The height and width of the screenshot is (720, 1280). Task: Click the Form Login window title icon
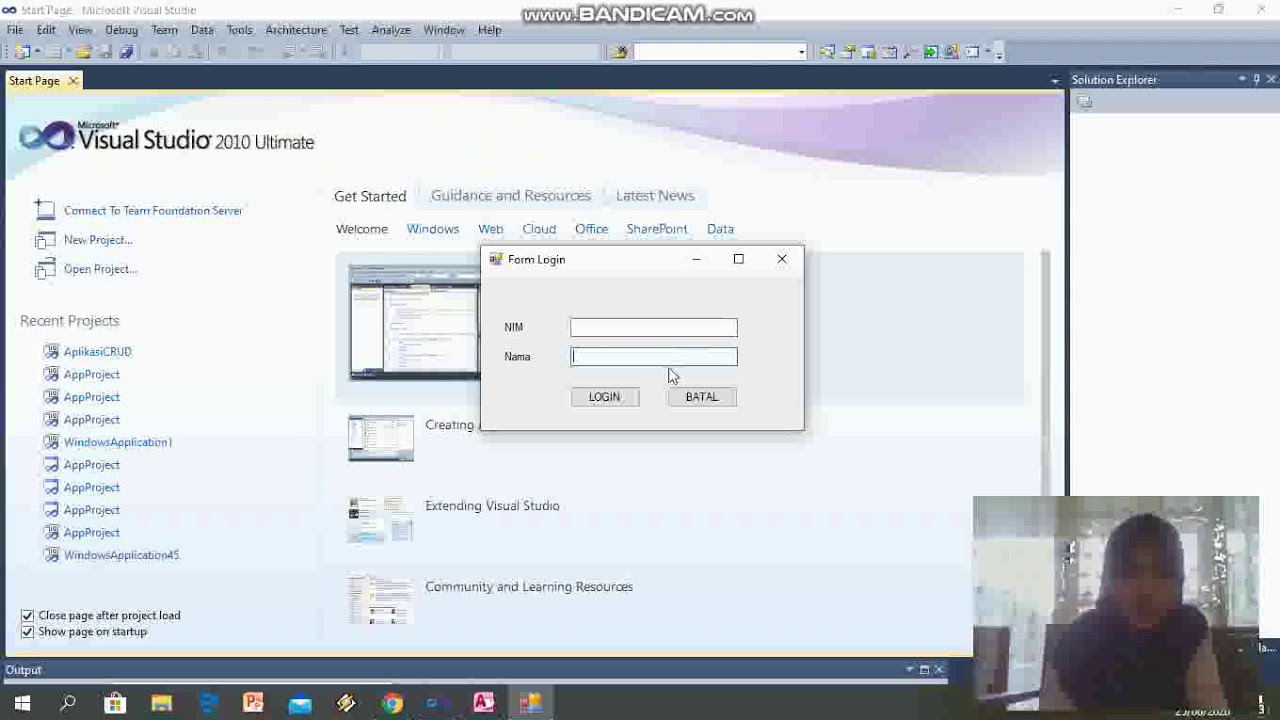click(x=495, y=259)
